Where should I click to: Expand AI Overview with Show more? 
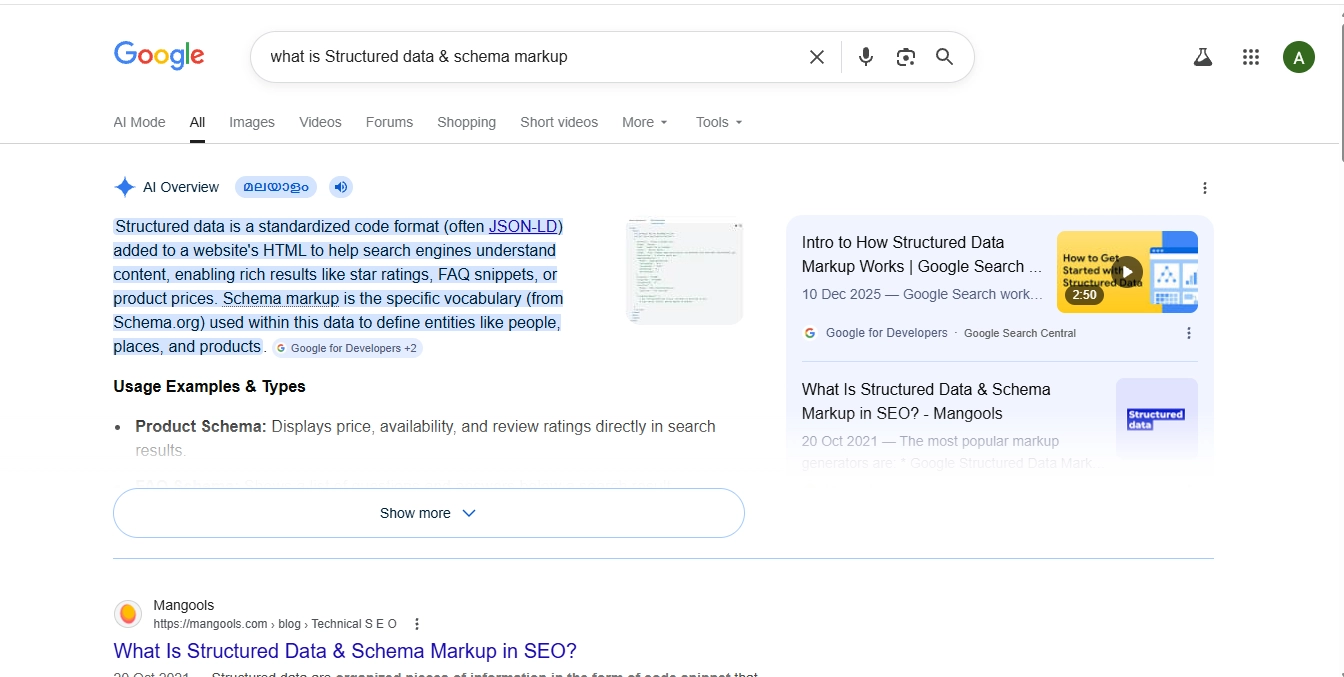429,513
